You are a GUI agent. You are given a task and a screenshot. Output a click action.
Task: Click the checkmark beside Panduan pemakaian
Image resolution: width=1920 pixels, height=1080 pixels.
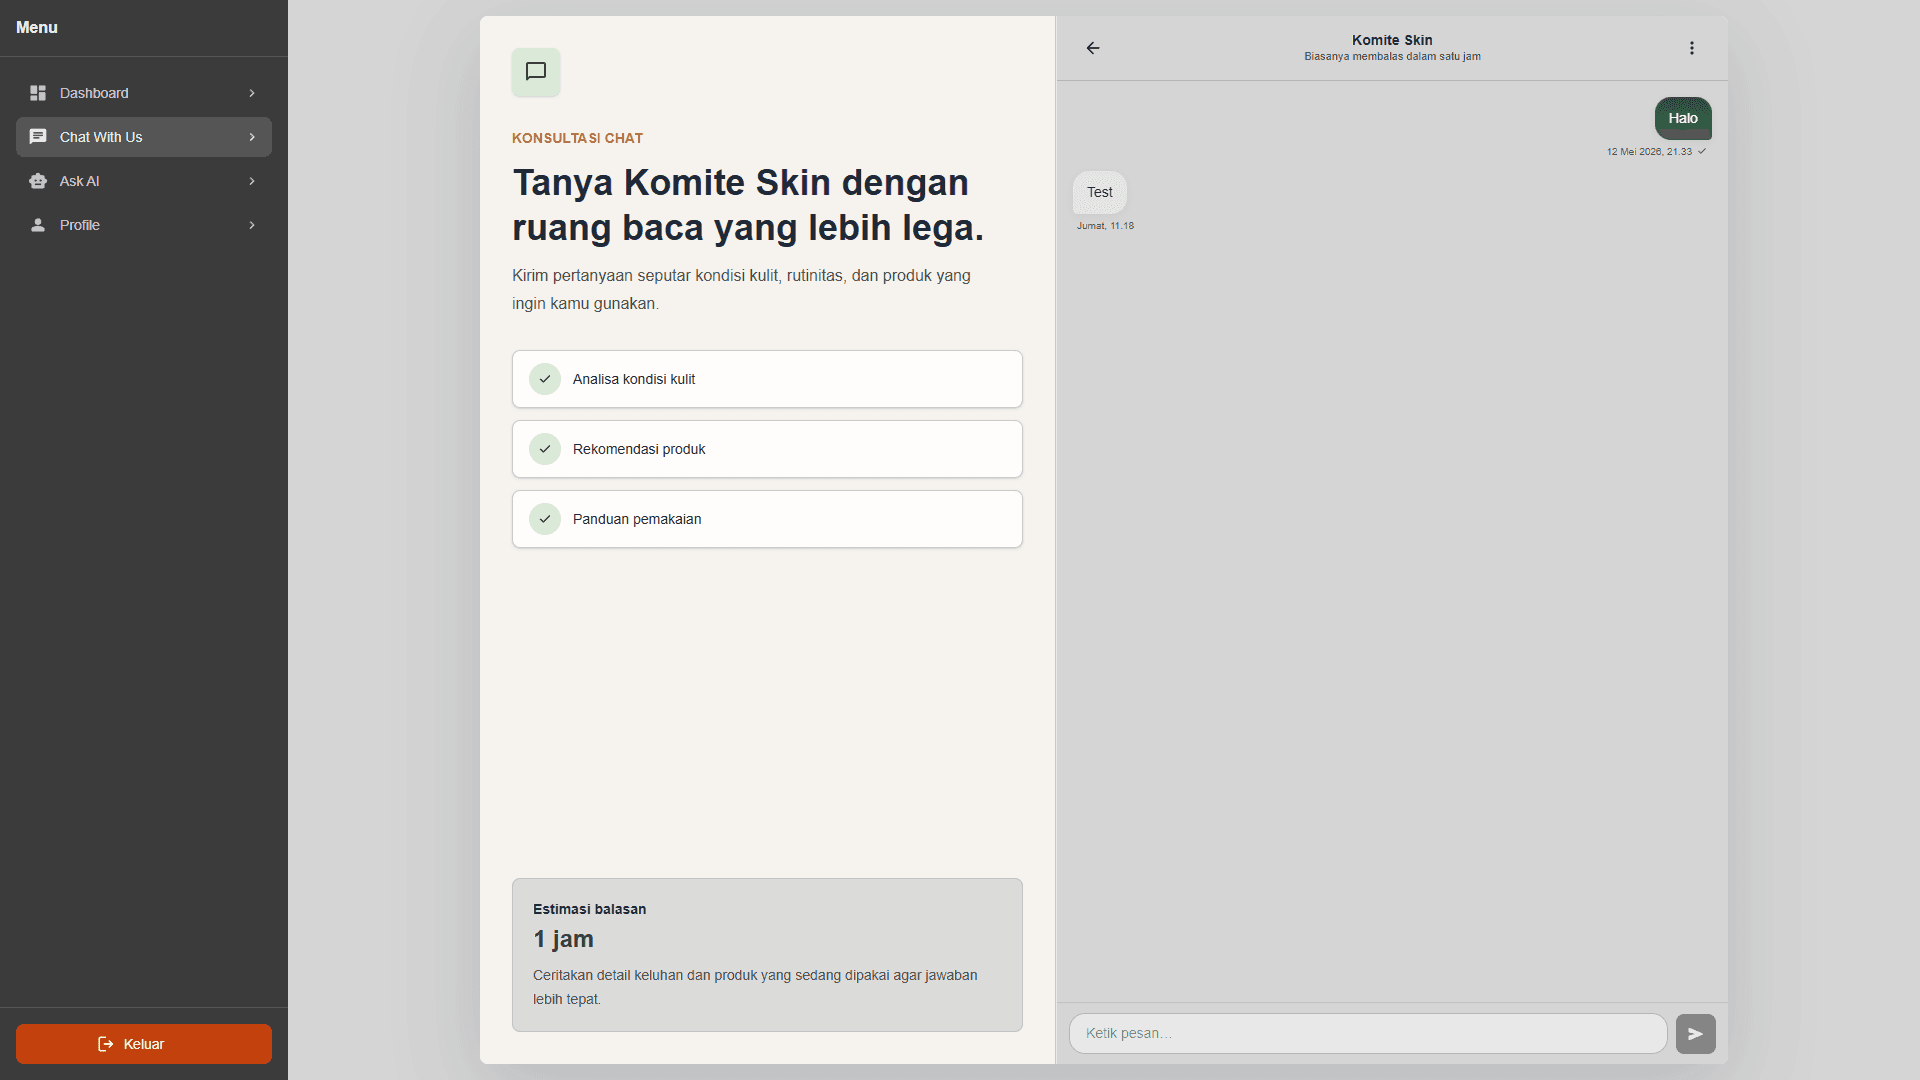[545, 519]
